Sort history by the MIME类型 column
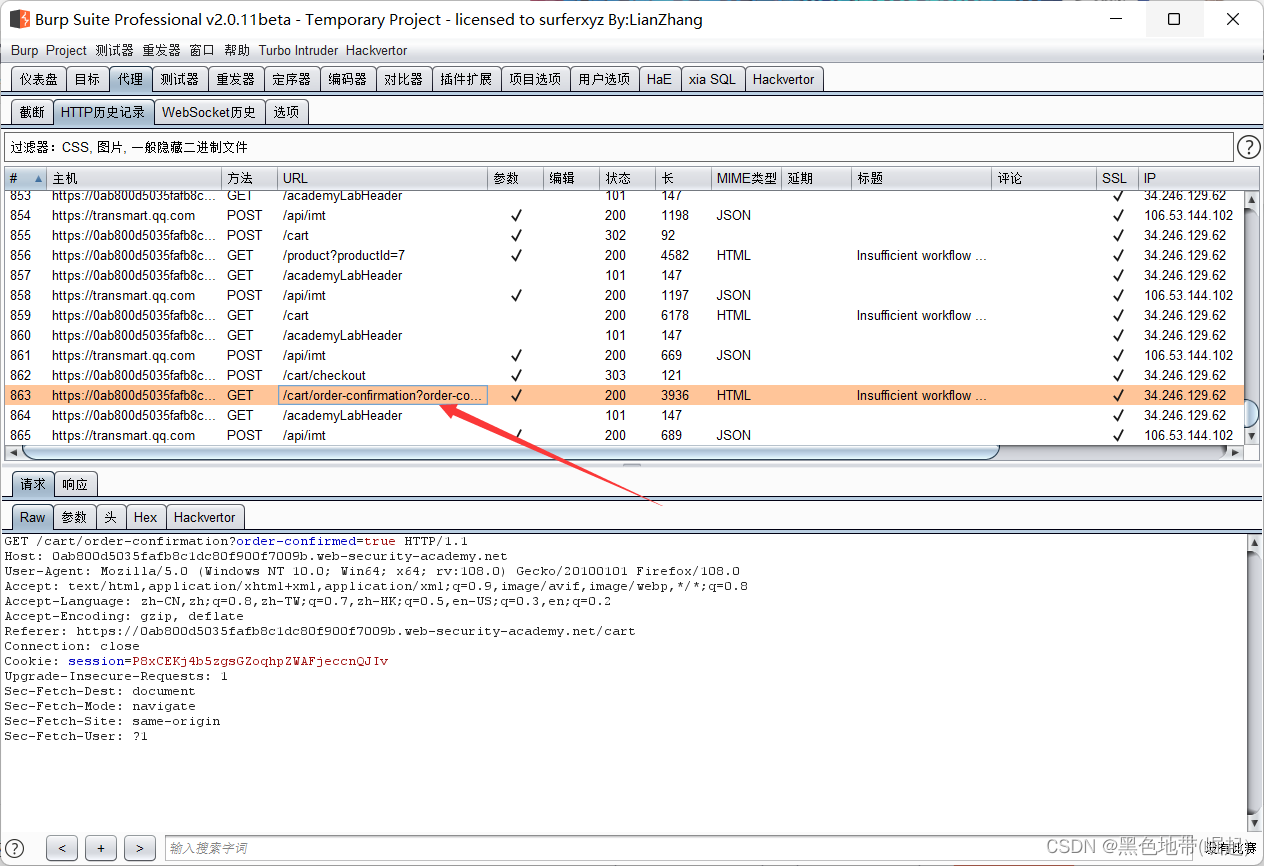1264x866 pixels. coord(747,178)
